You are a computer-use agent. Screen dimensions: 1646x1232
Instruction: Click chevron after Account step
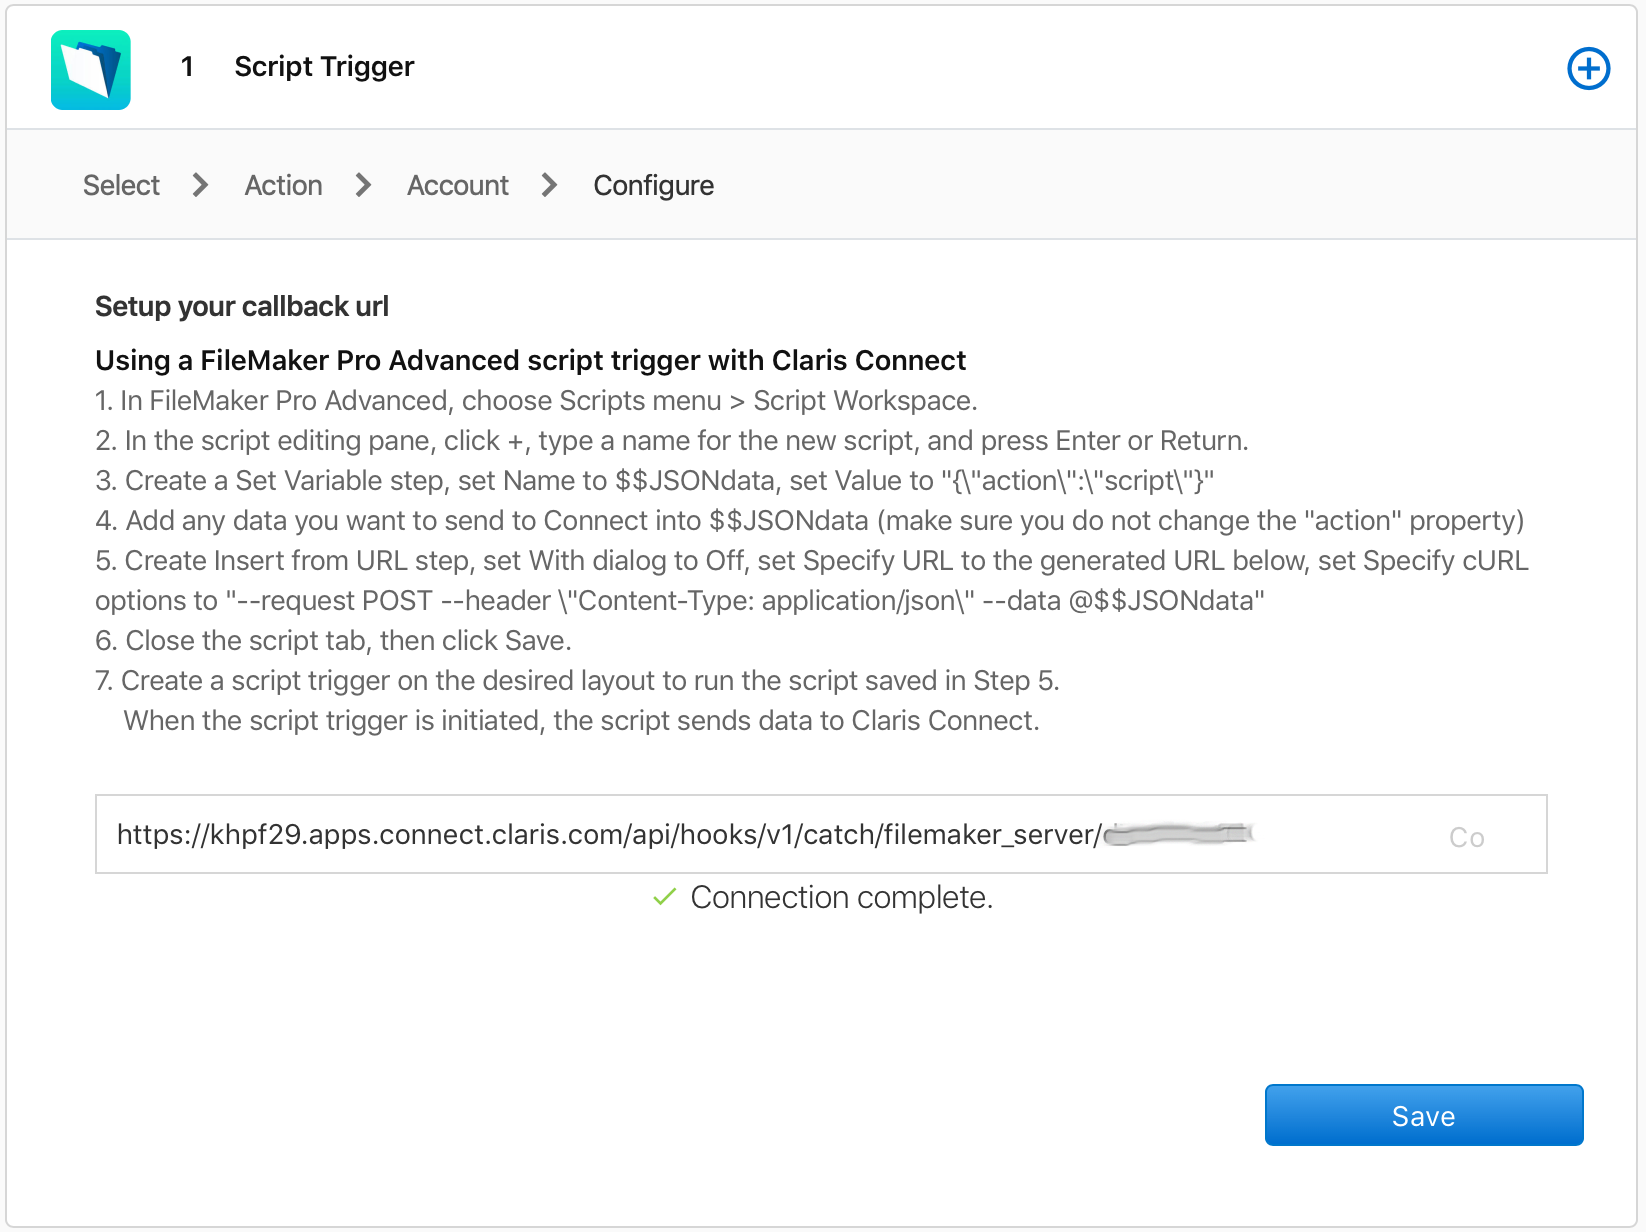point(549,185)
